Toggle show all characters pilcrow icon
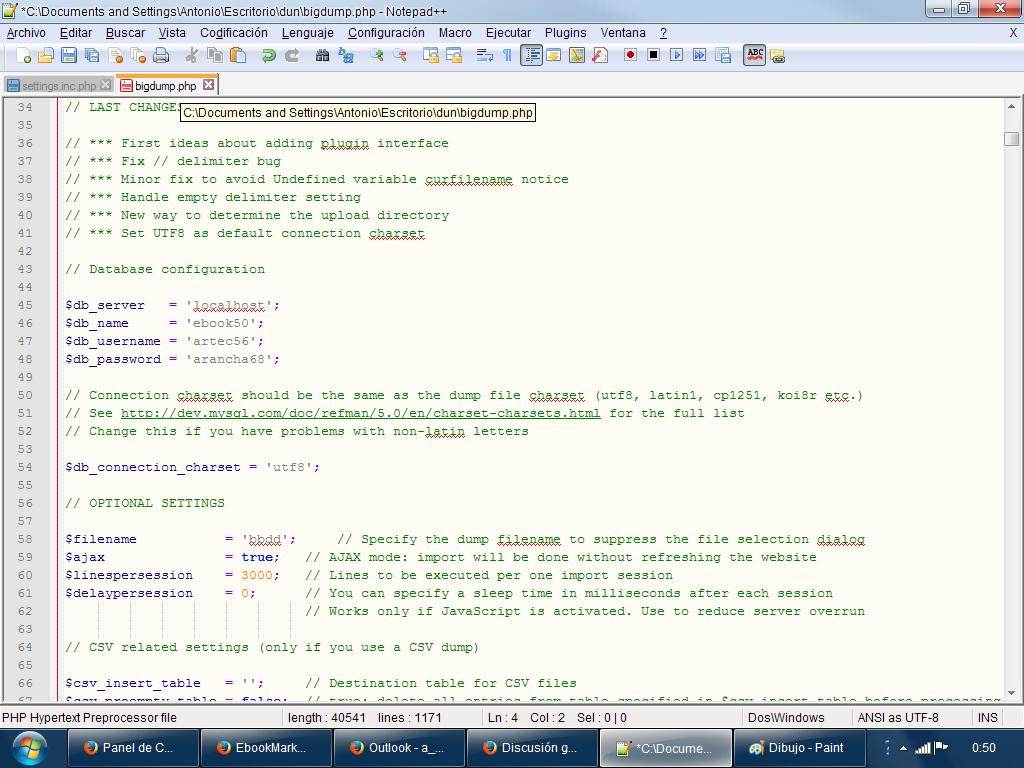The image size is (1024, 768). pyautogui.click(x=507, y=56)
